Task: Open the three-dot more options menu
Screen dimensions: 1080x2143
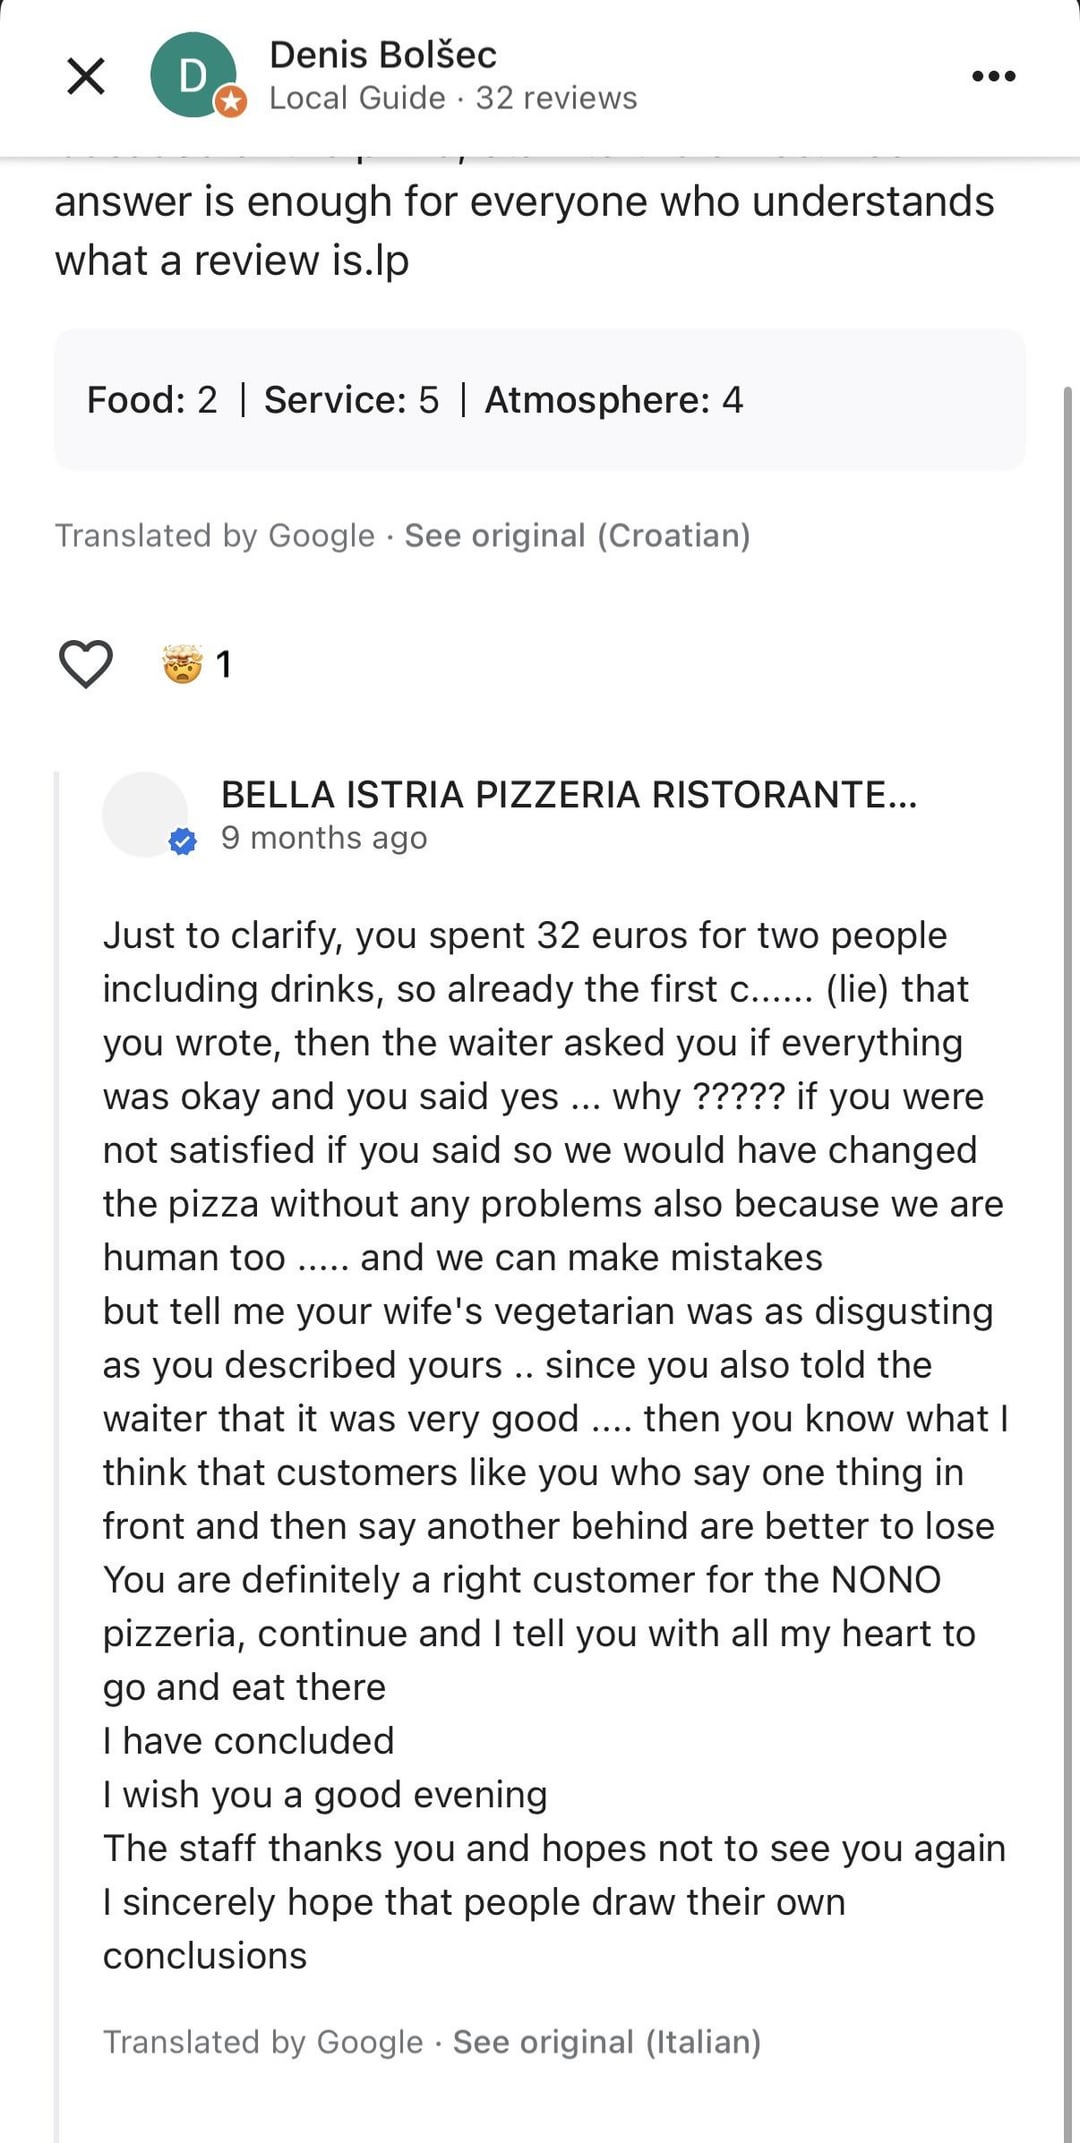Action: (x=994, y=76)
